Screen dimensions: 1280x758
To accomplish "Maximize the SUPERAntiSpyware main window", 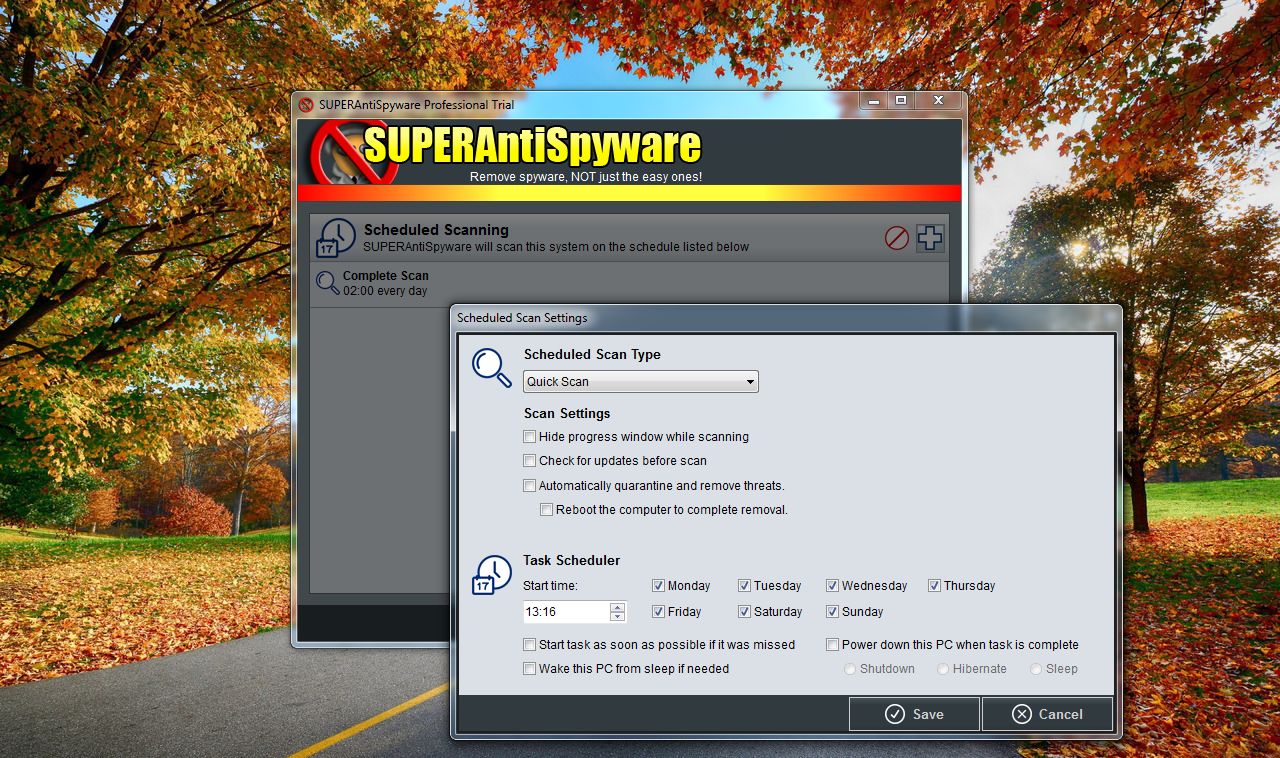I will [900, 101].
